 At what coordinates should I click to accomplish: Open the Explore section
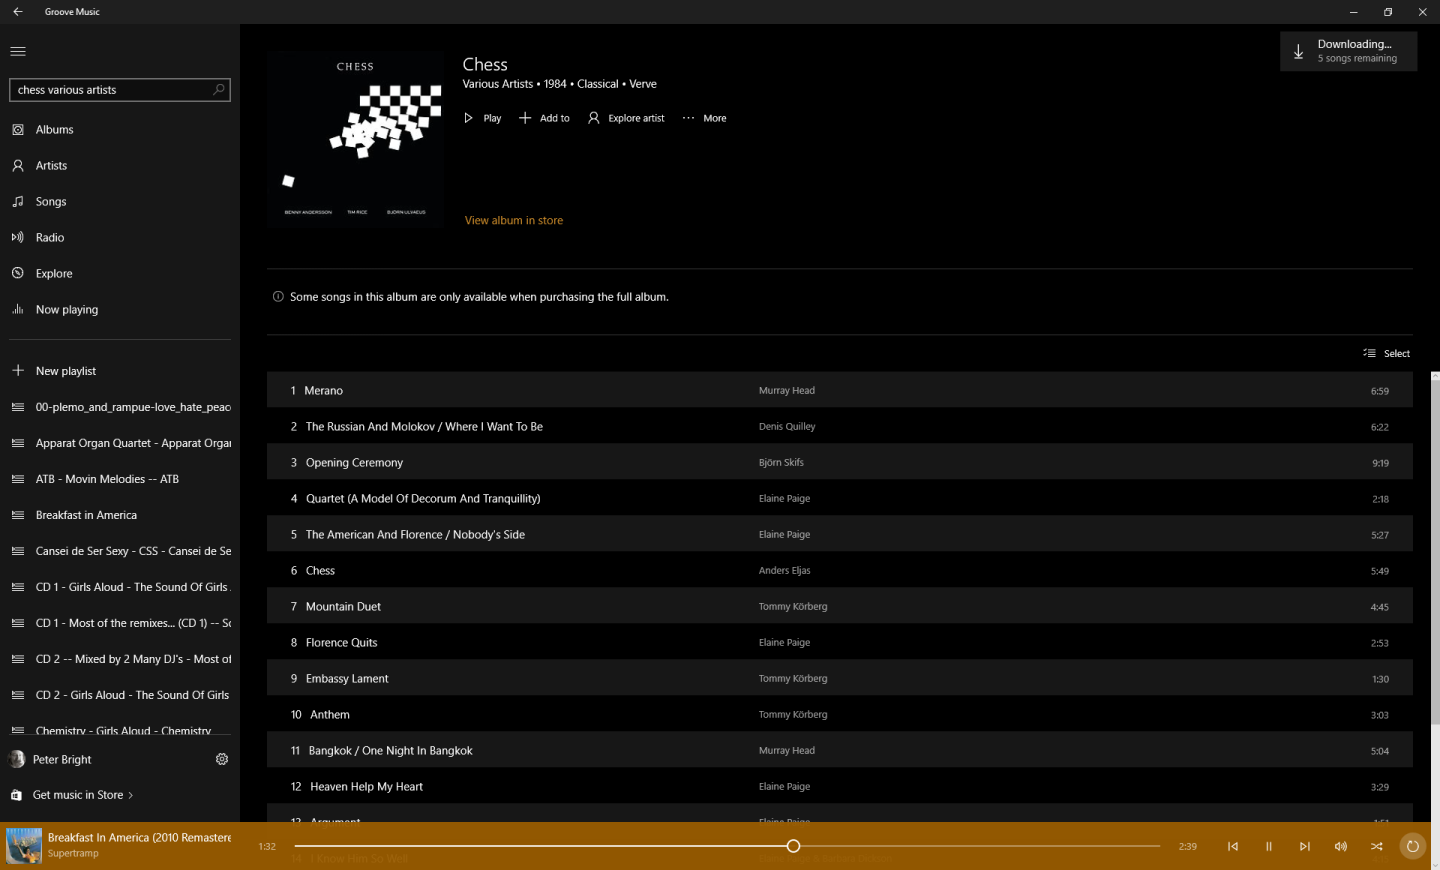tap(53, 273)
